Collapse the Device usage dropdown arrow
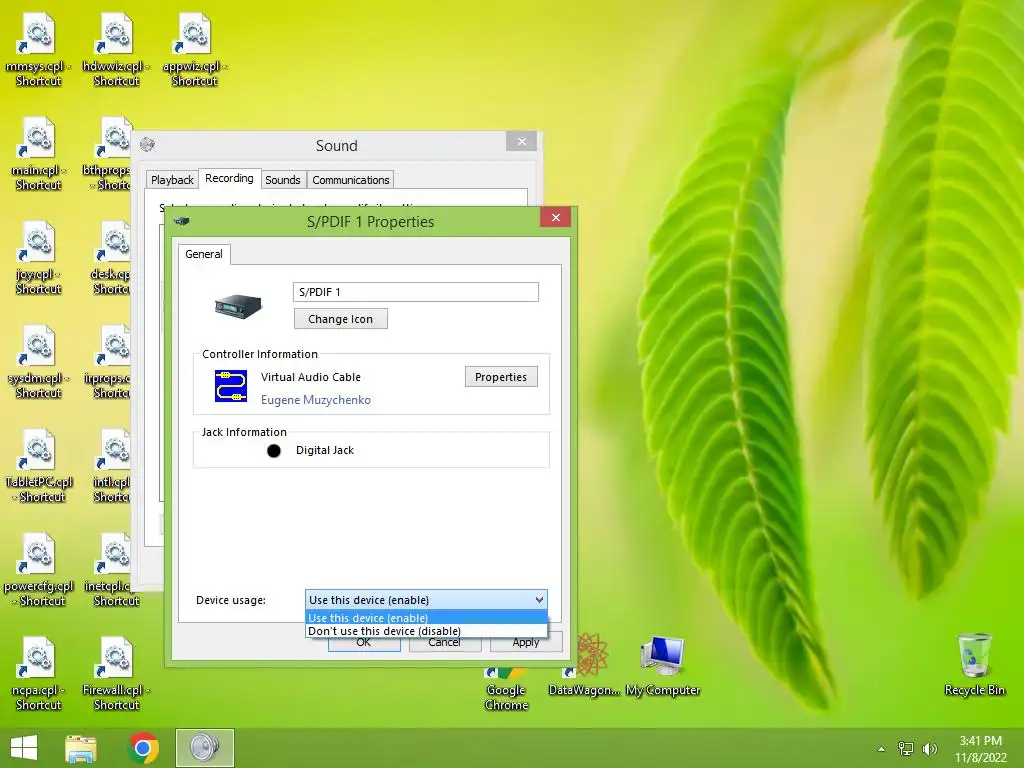The image size is (1024, 768). 539,600
